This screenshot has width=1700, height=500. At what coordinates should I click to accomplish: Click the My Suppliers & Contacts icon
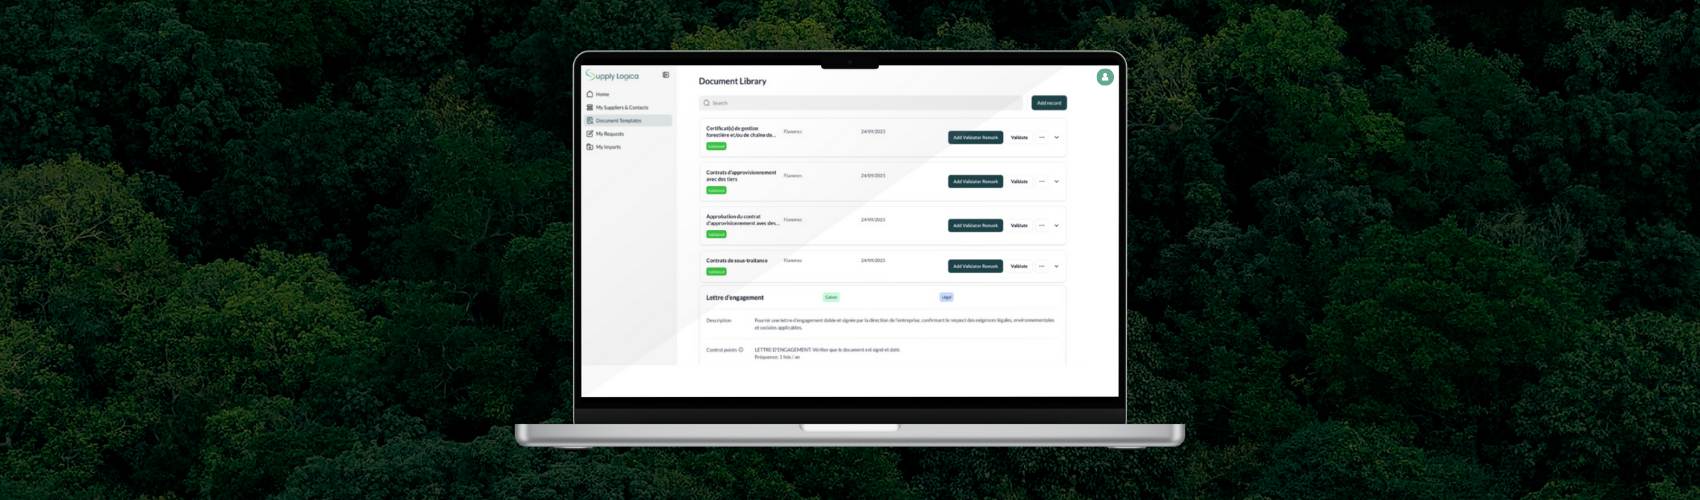pos(590,107)
